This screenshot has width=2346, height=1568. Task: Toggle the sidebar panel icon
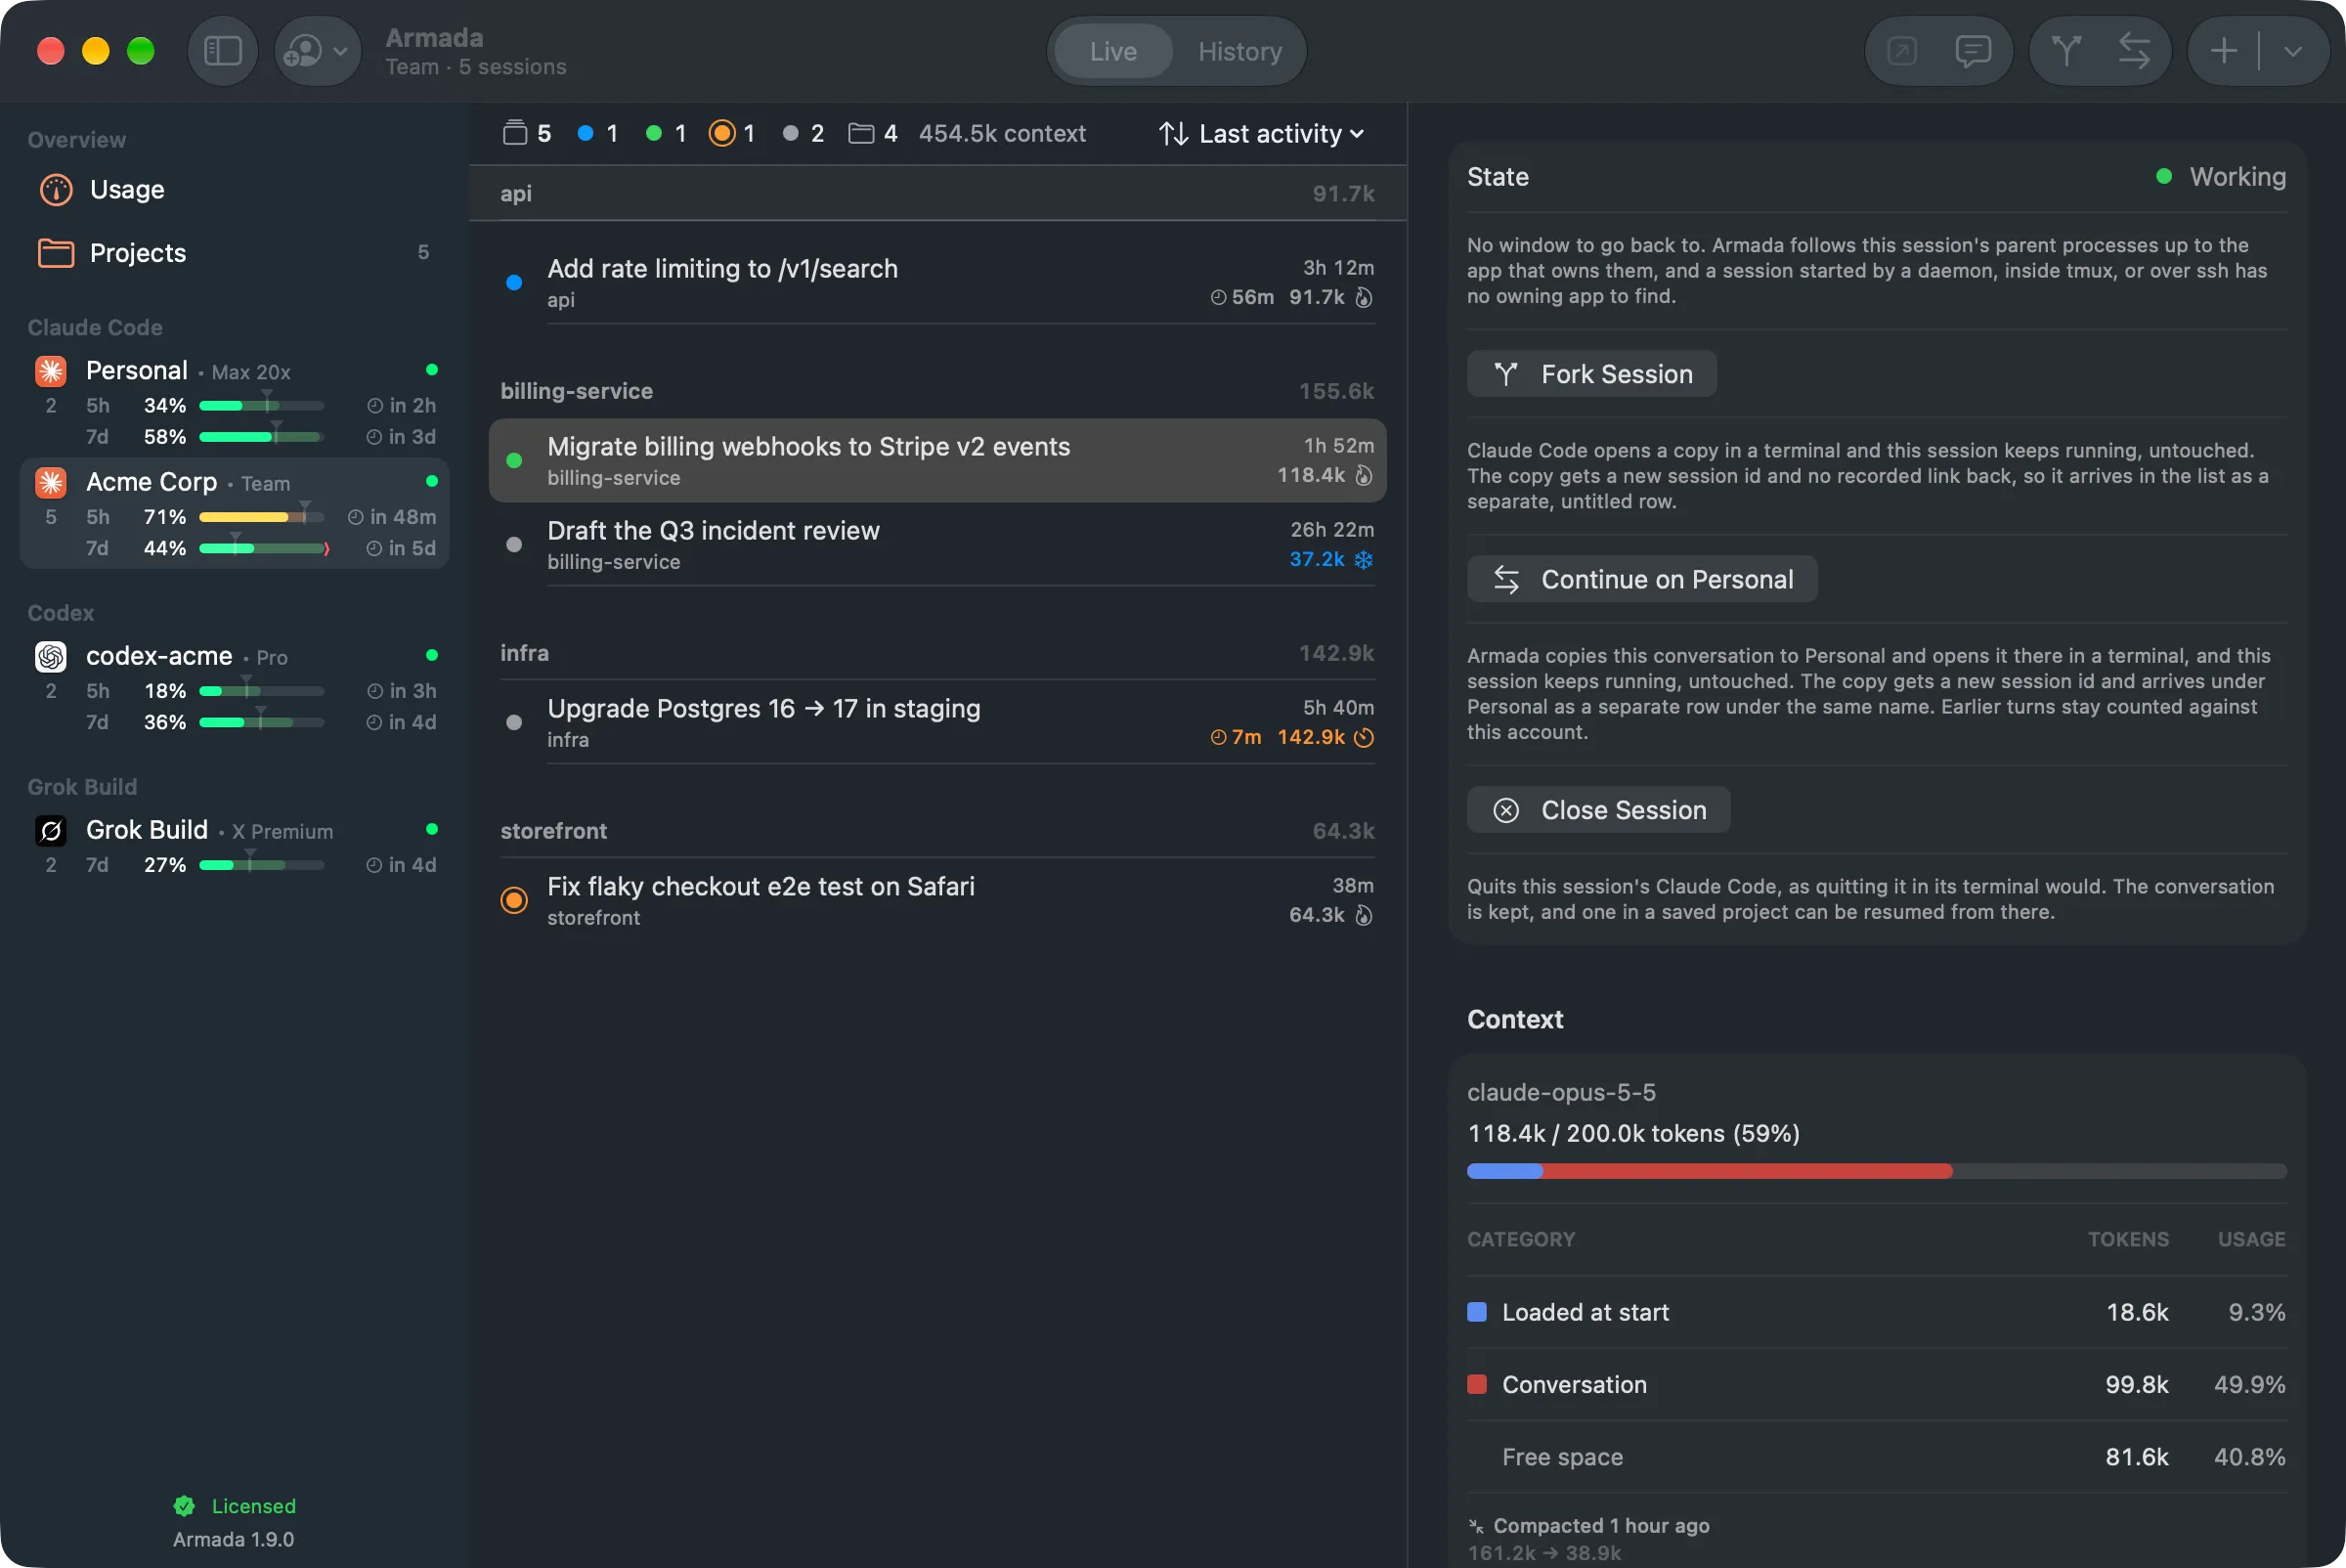[222, 51]
